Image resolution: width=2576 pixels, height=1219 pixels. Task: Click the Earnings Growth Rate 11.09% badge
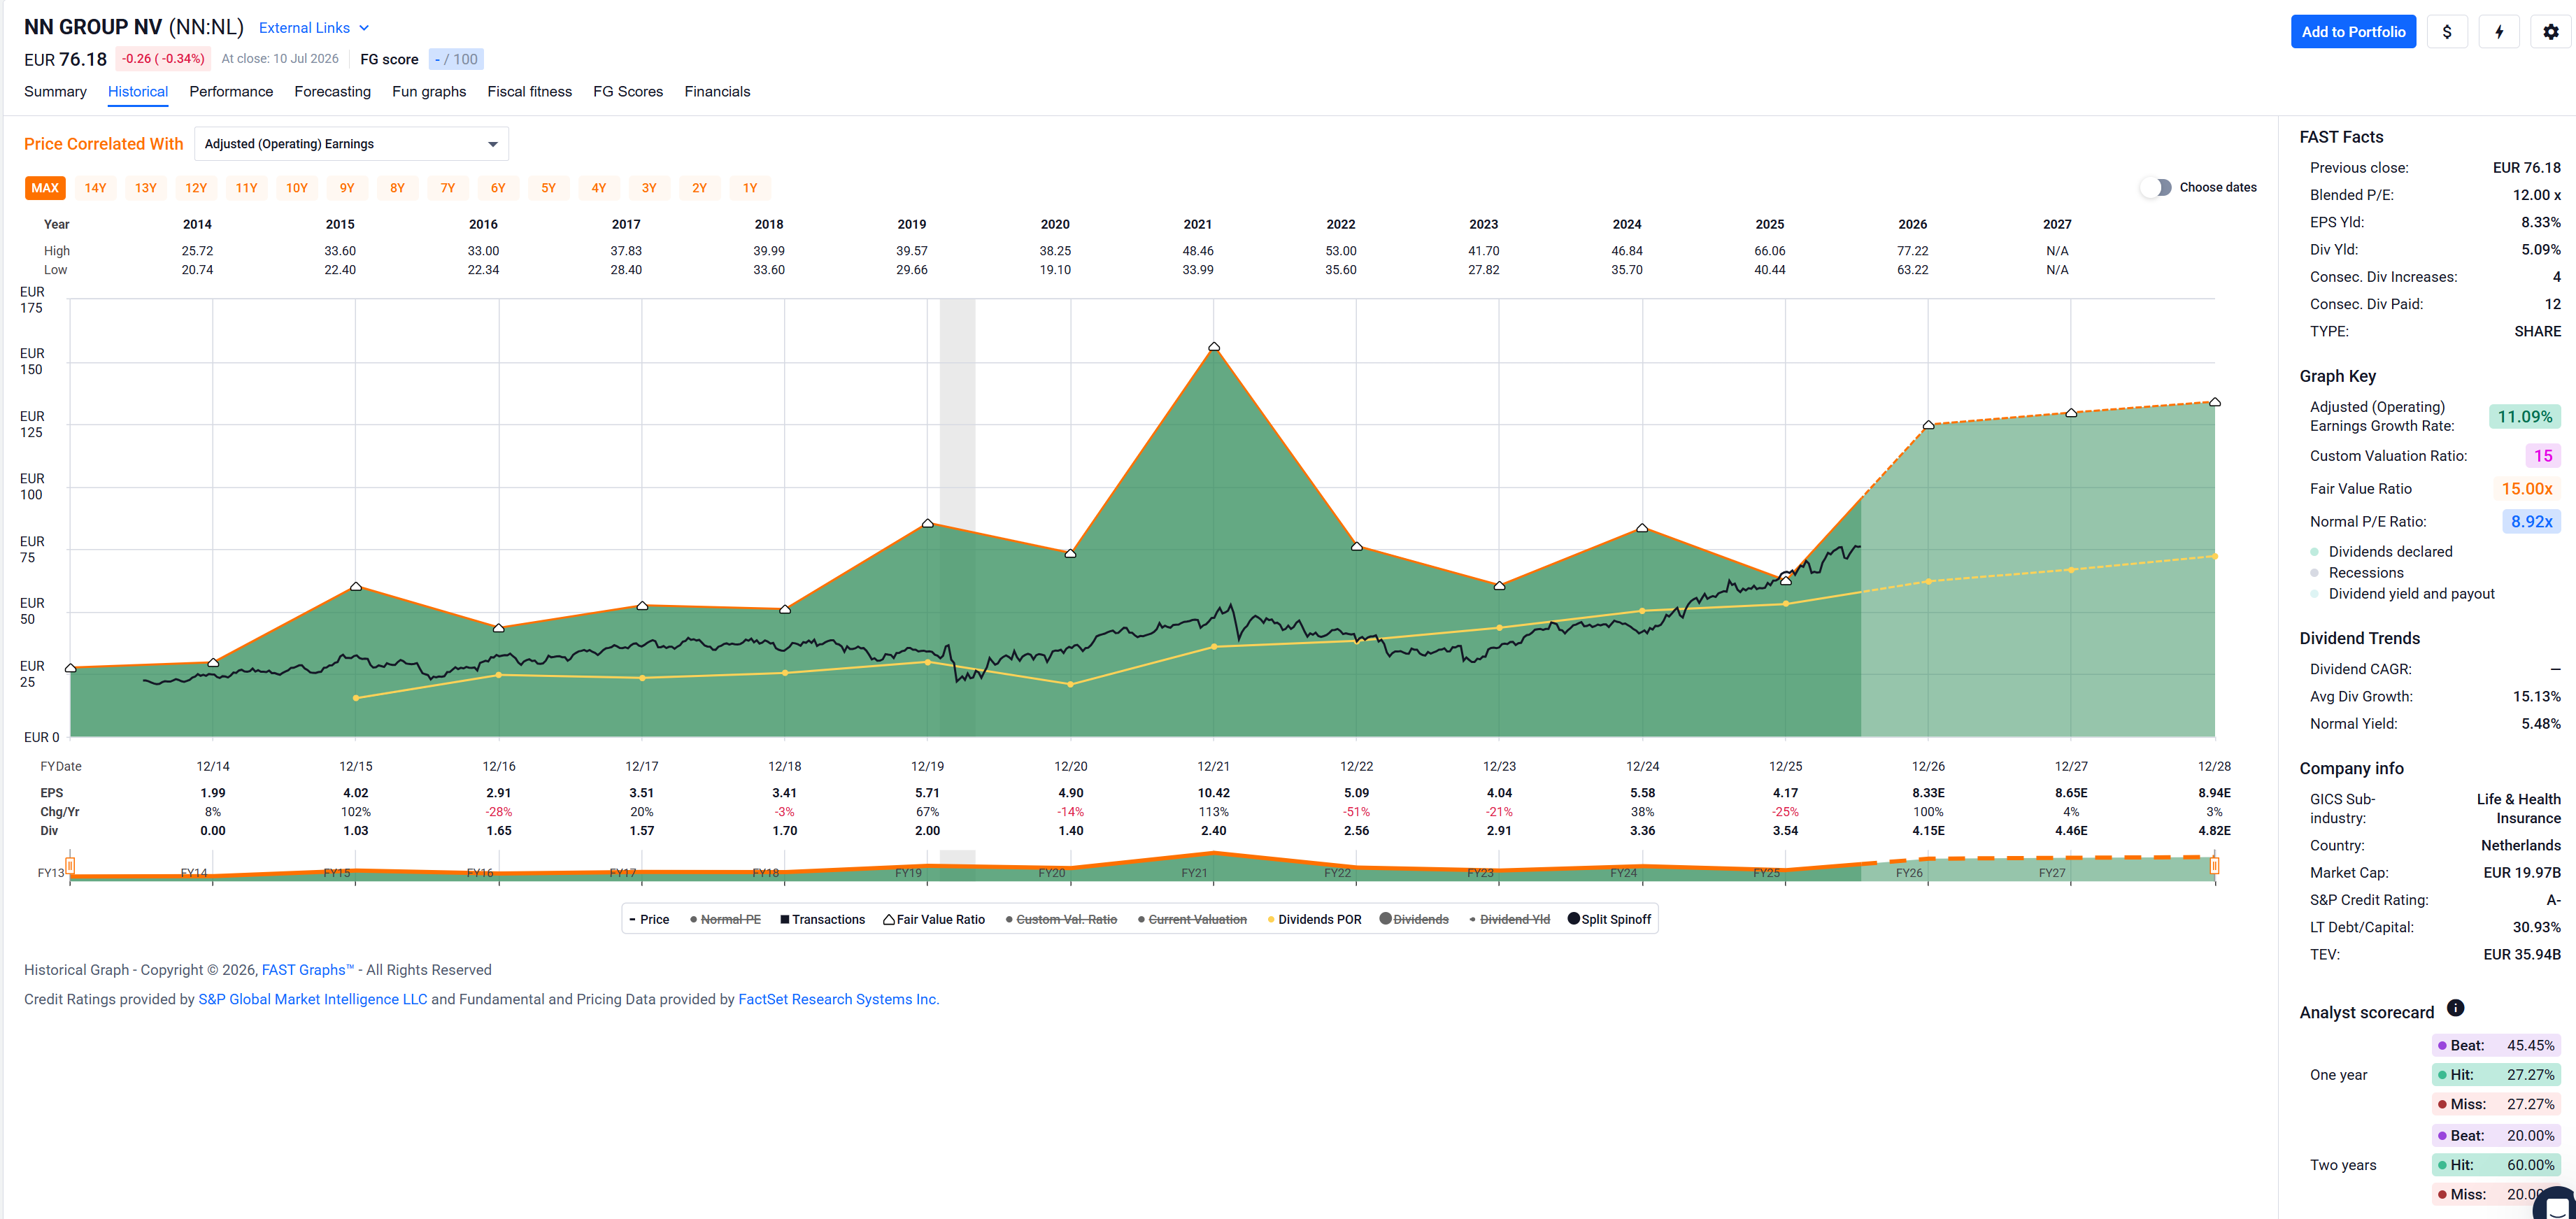(x=2524, y=417)
